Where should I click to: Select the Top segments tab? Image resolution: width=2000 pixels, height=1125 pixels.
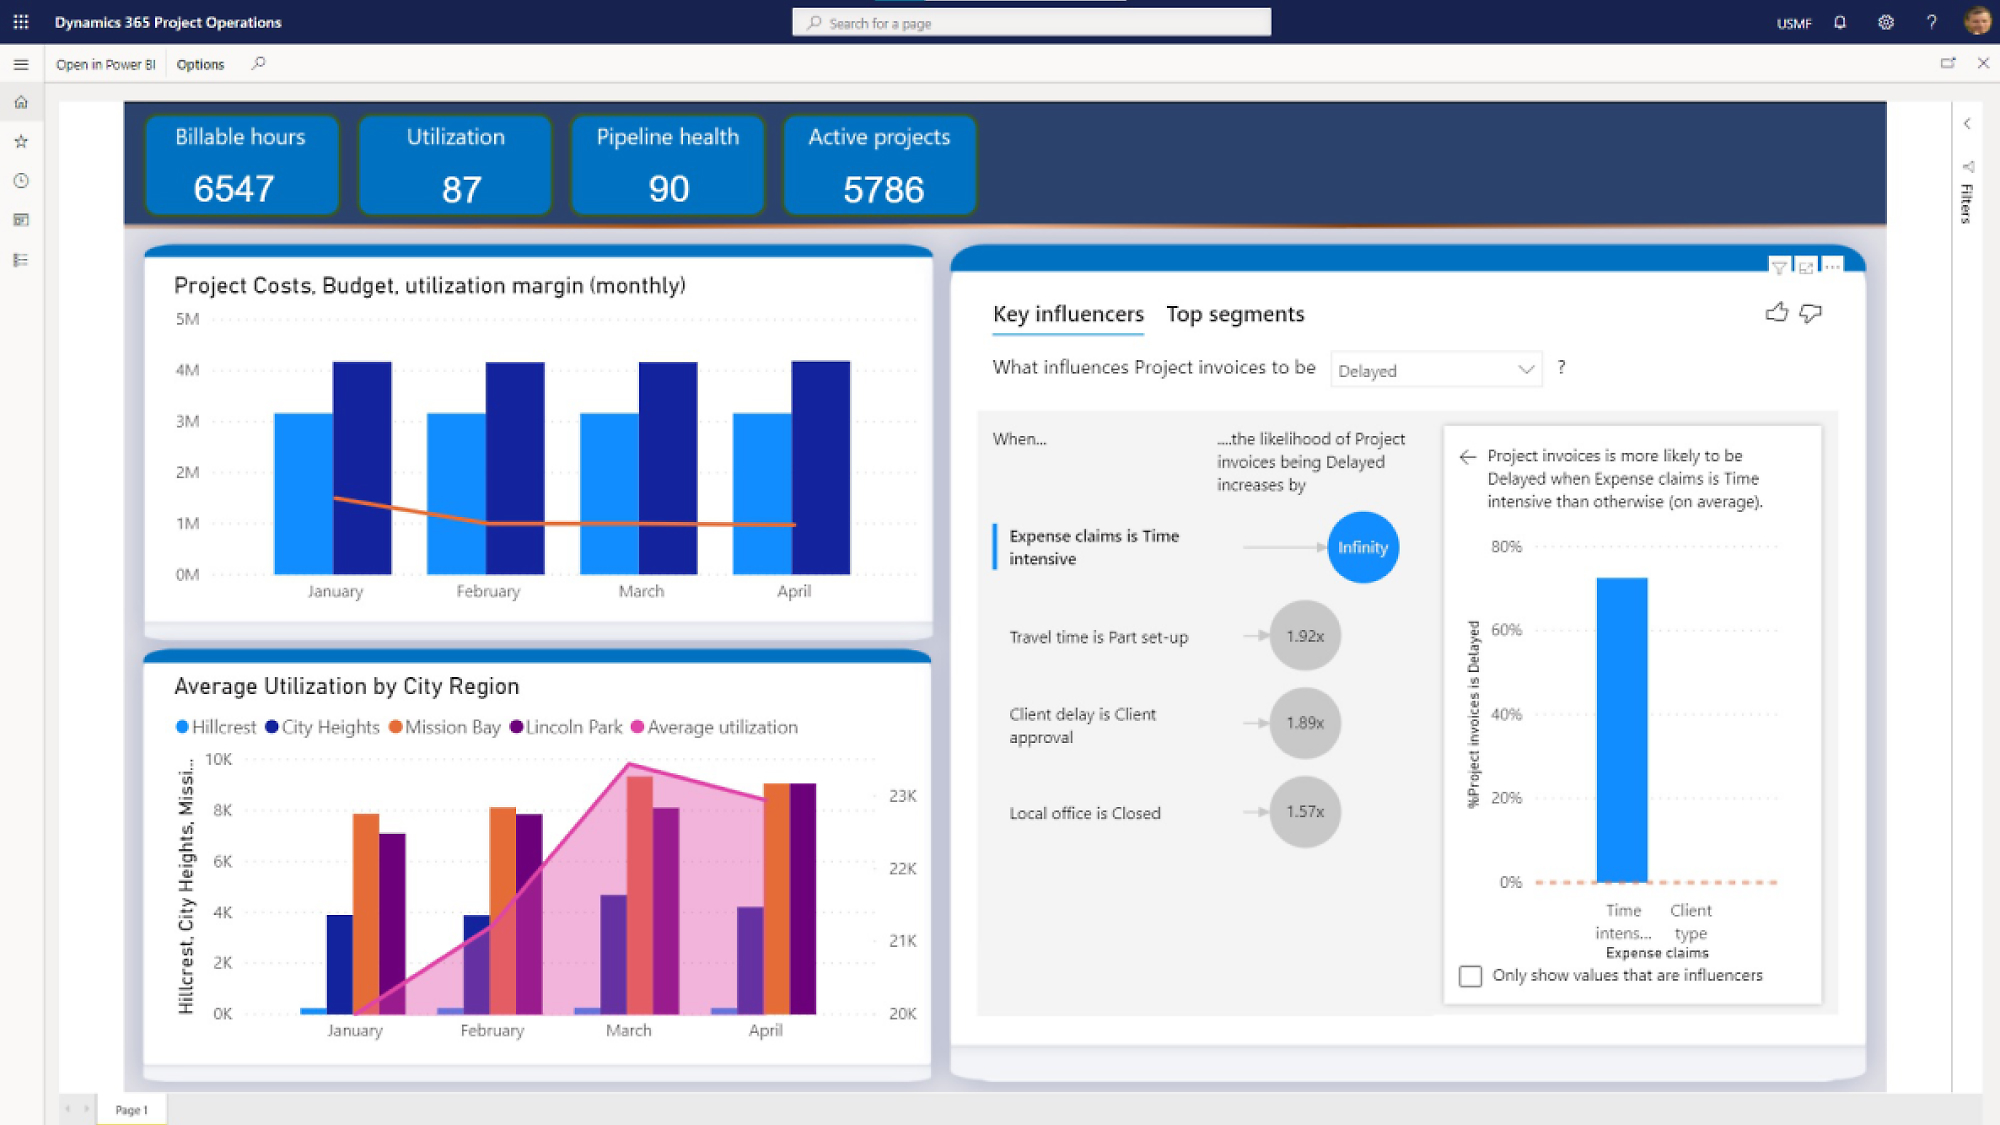(1234, 313)
